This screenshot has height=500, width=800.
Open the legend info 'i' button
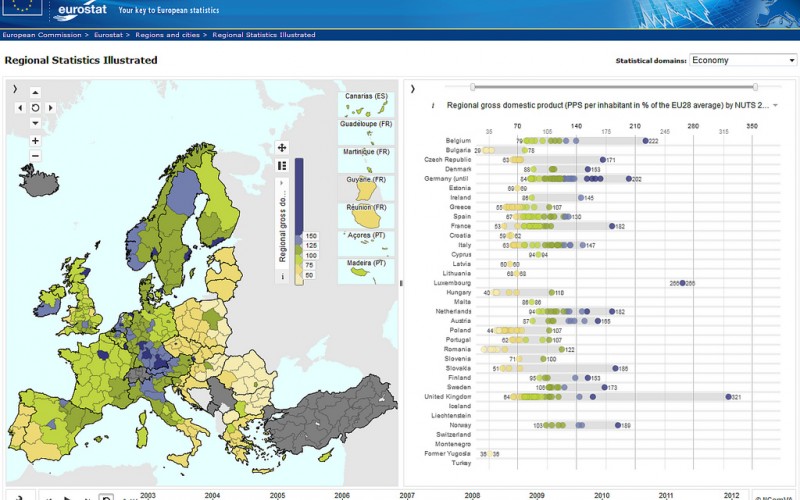pos(282,277)
